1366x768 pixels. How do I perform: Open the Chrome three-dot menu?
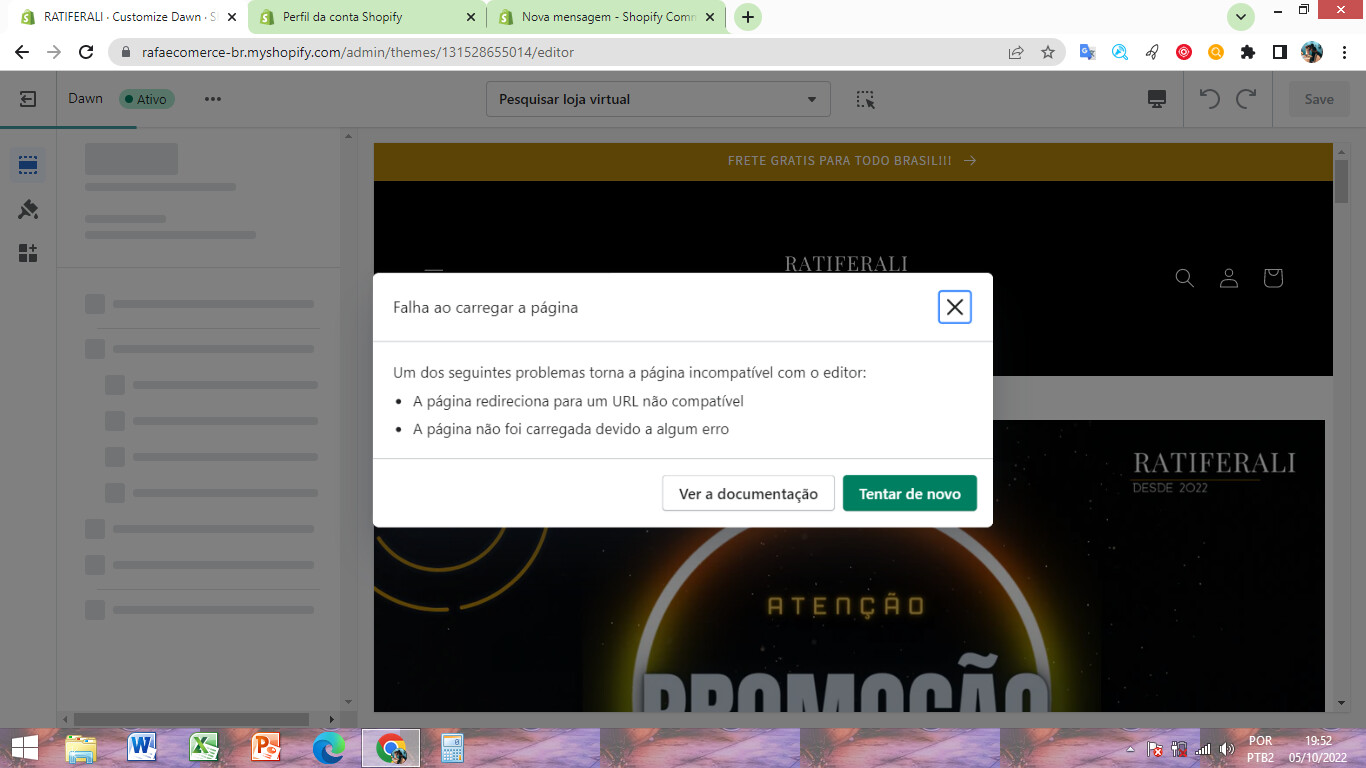click(1344, 52)
